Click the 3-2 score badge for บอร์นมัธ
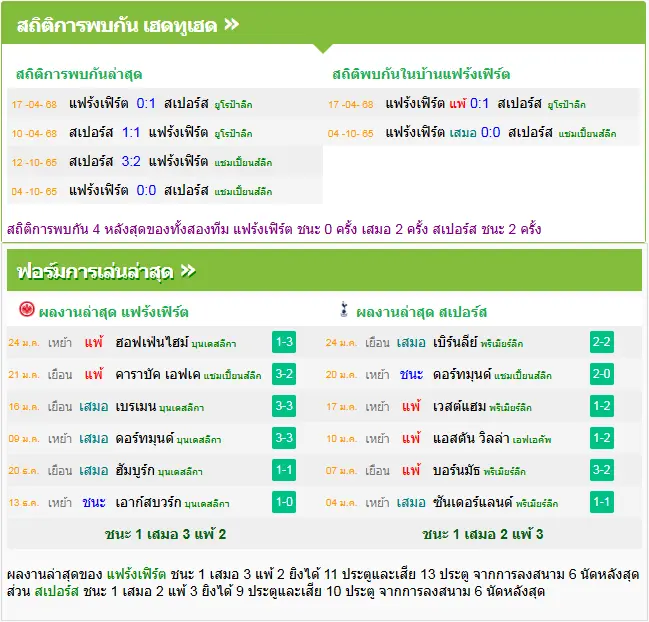The image size is (649, 622). tap(602, 470)
